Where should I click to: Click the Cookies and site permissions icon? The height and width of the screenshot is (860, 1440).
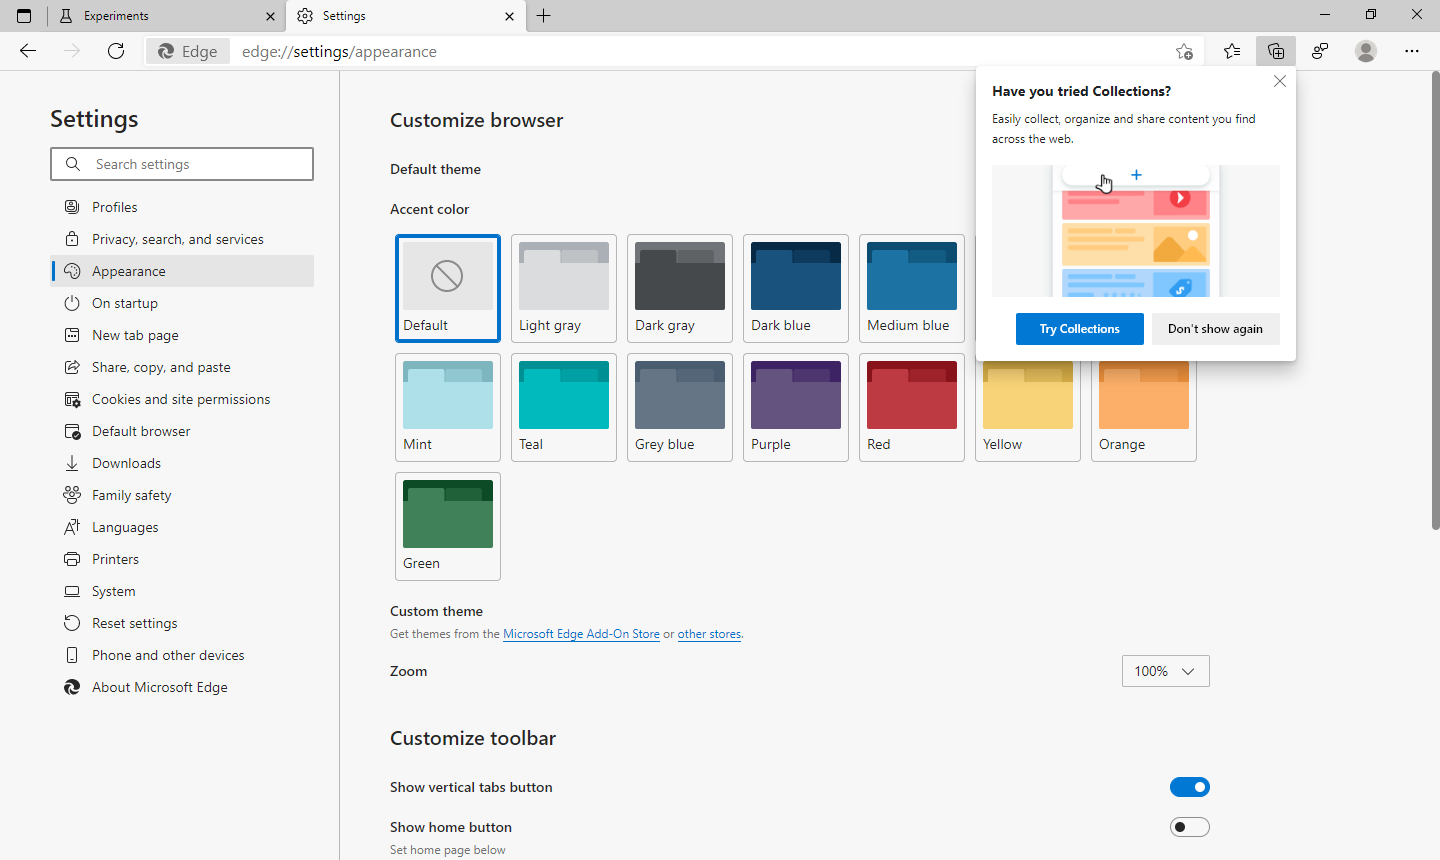(72, 399)
